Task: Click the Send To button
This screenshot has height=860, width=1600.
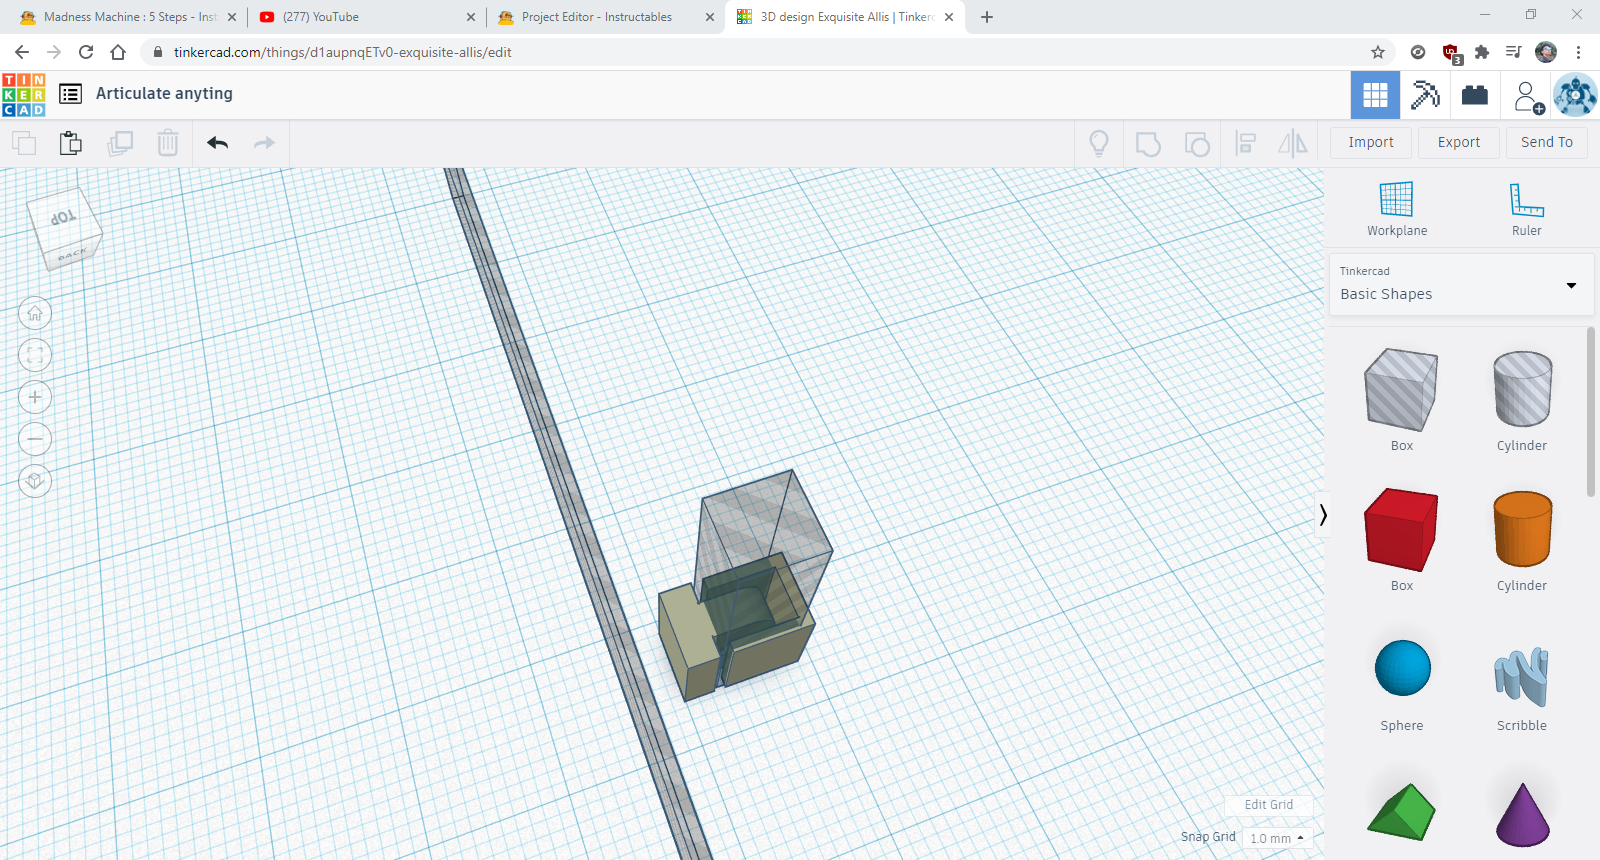Action: coord(1547,142)
